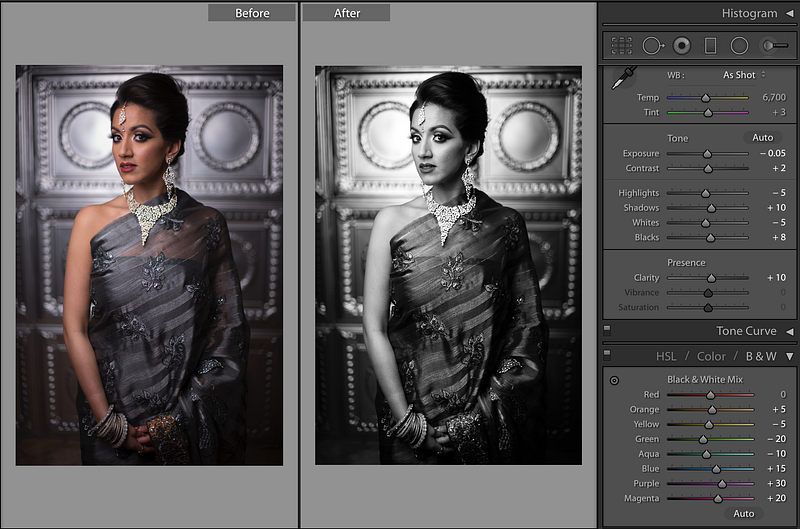
Task: Click the Magenta value +20
Action: [777, 498]
